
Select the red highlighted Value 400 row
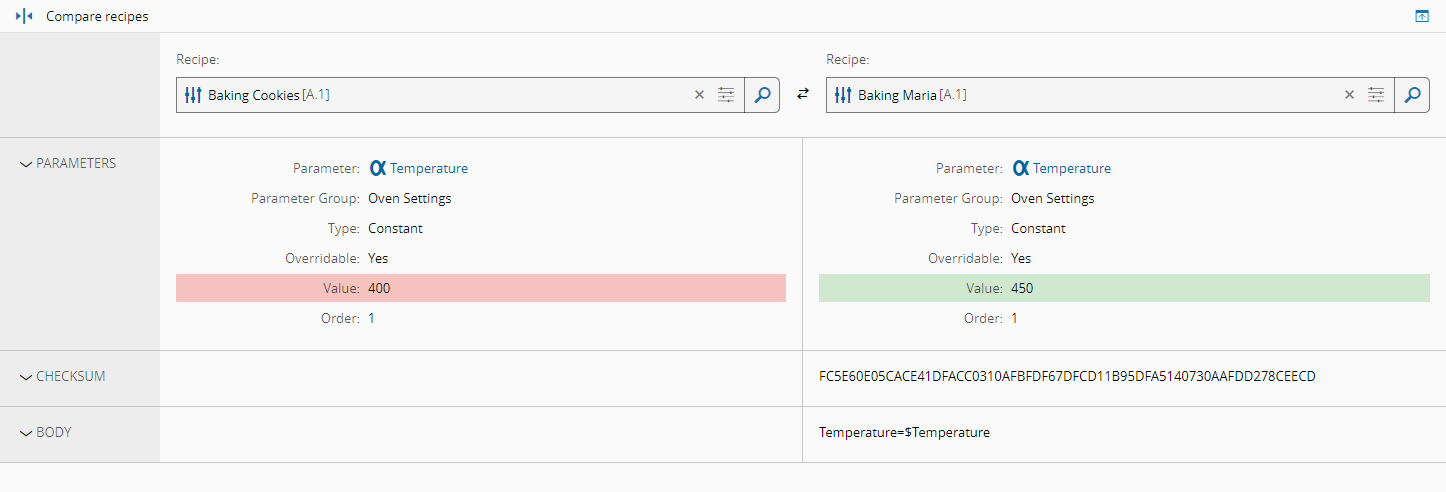click(480, 288)
